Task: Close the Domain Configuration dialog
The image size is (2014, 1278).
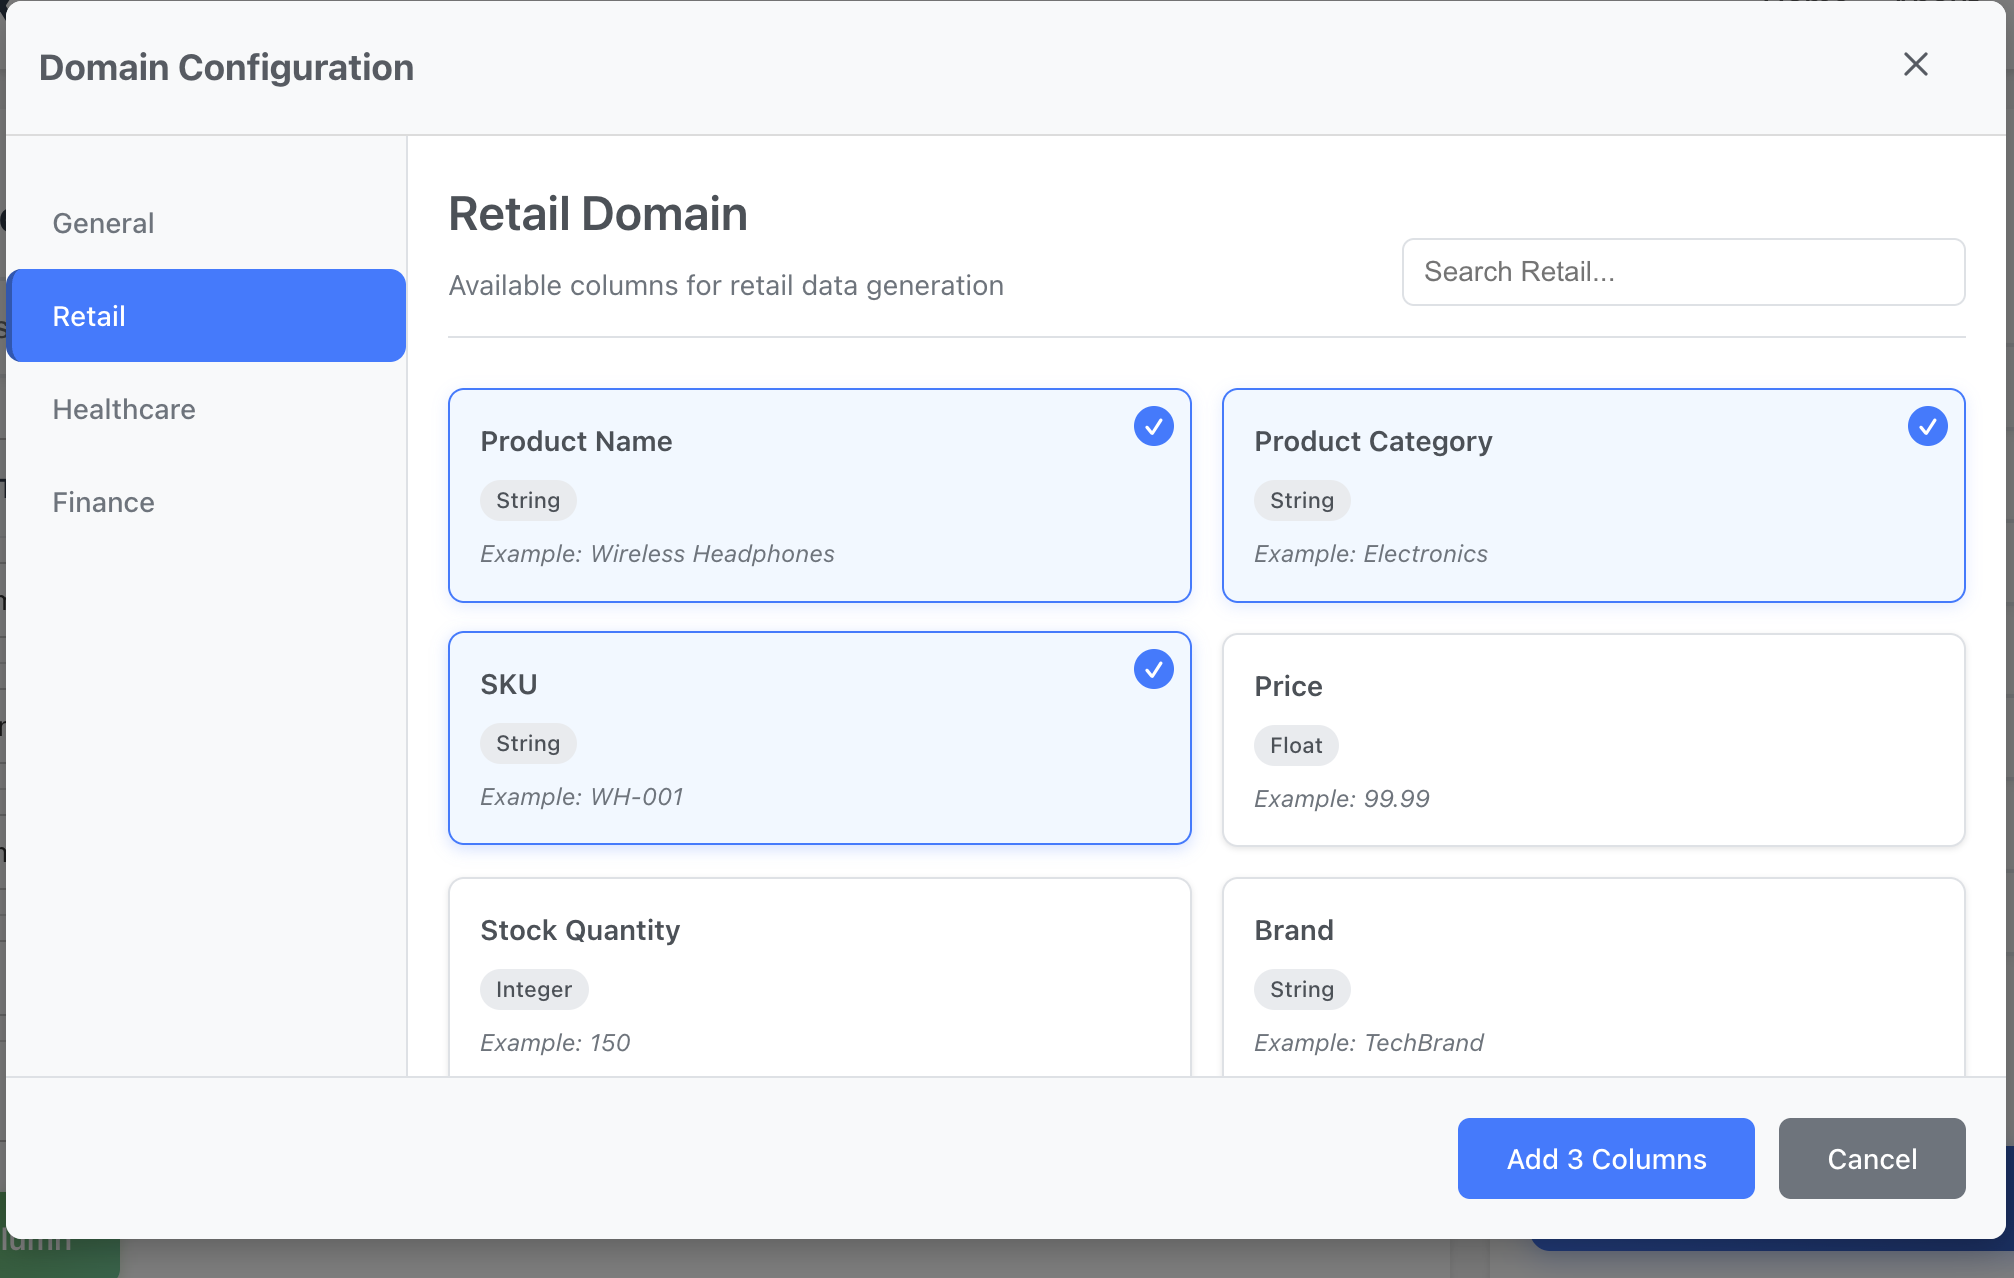Action: coord(1915,65)
